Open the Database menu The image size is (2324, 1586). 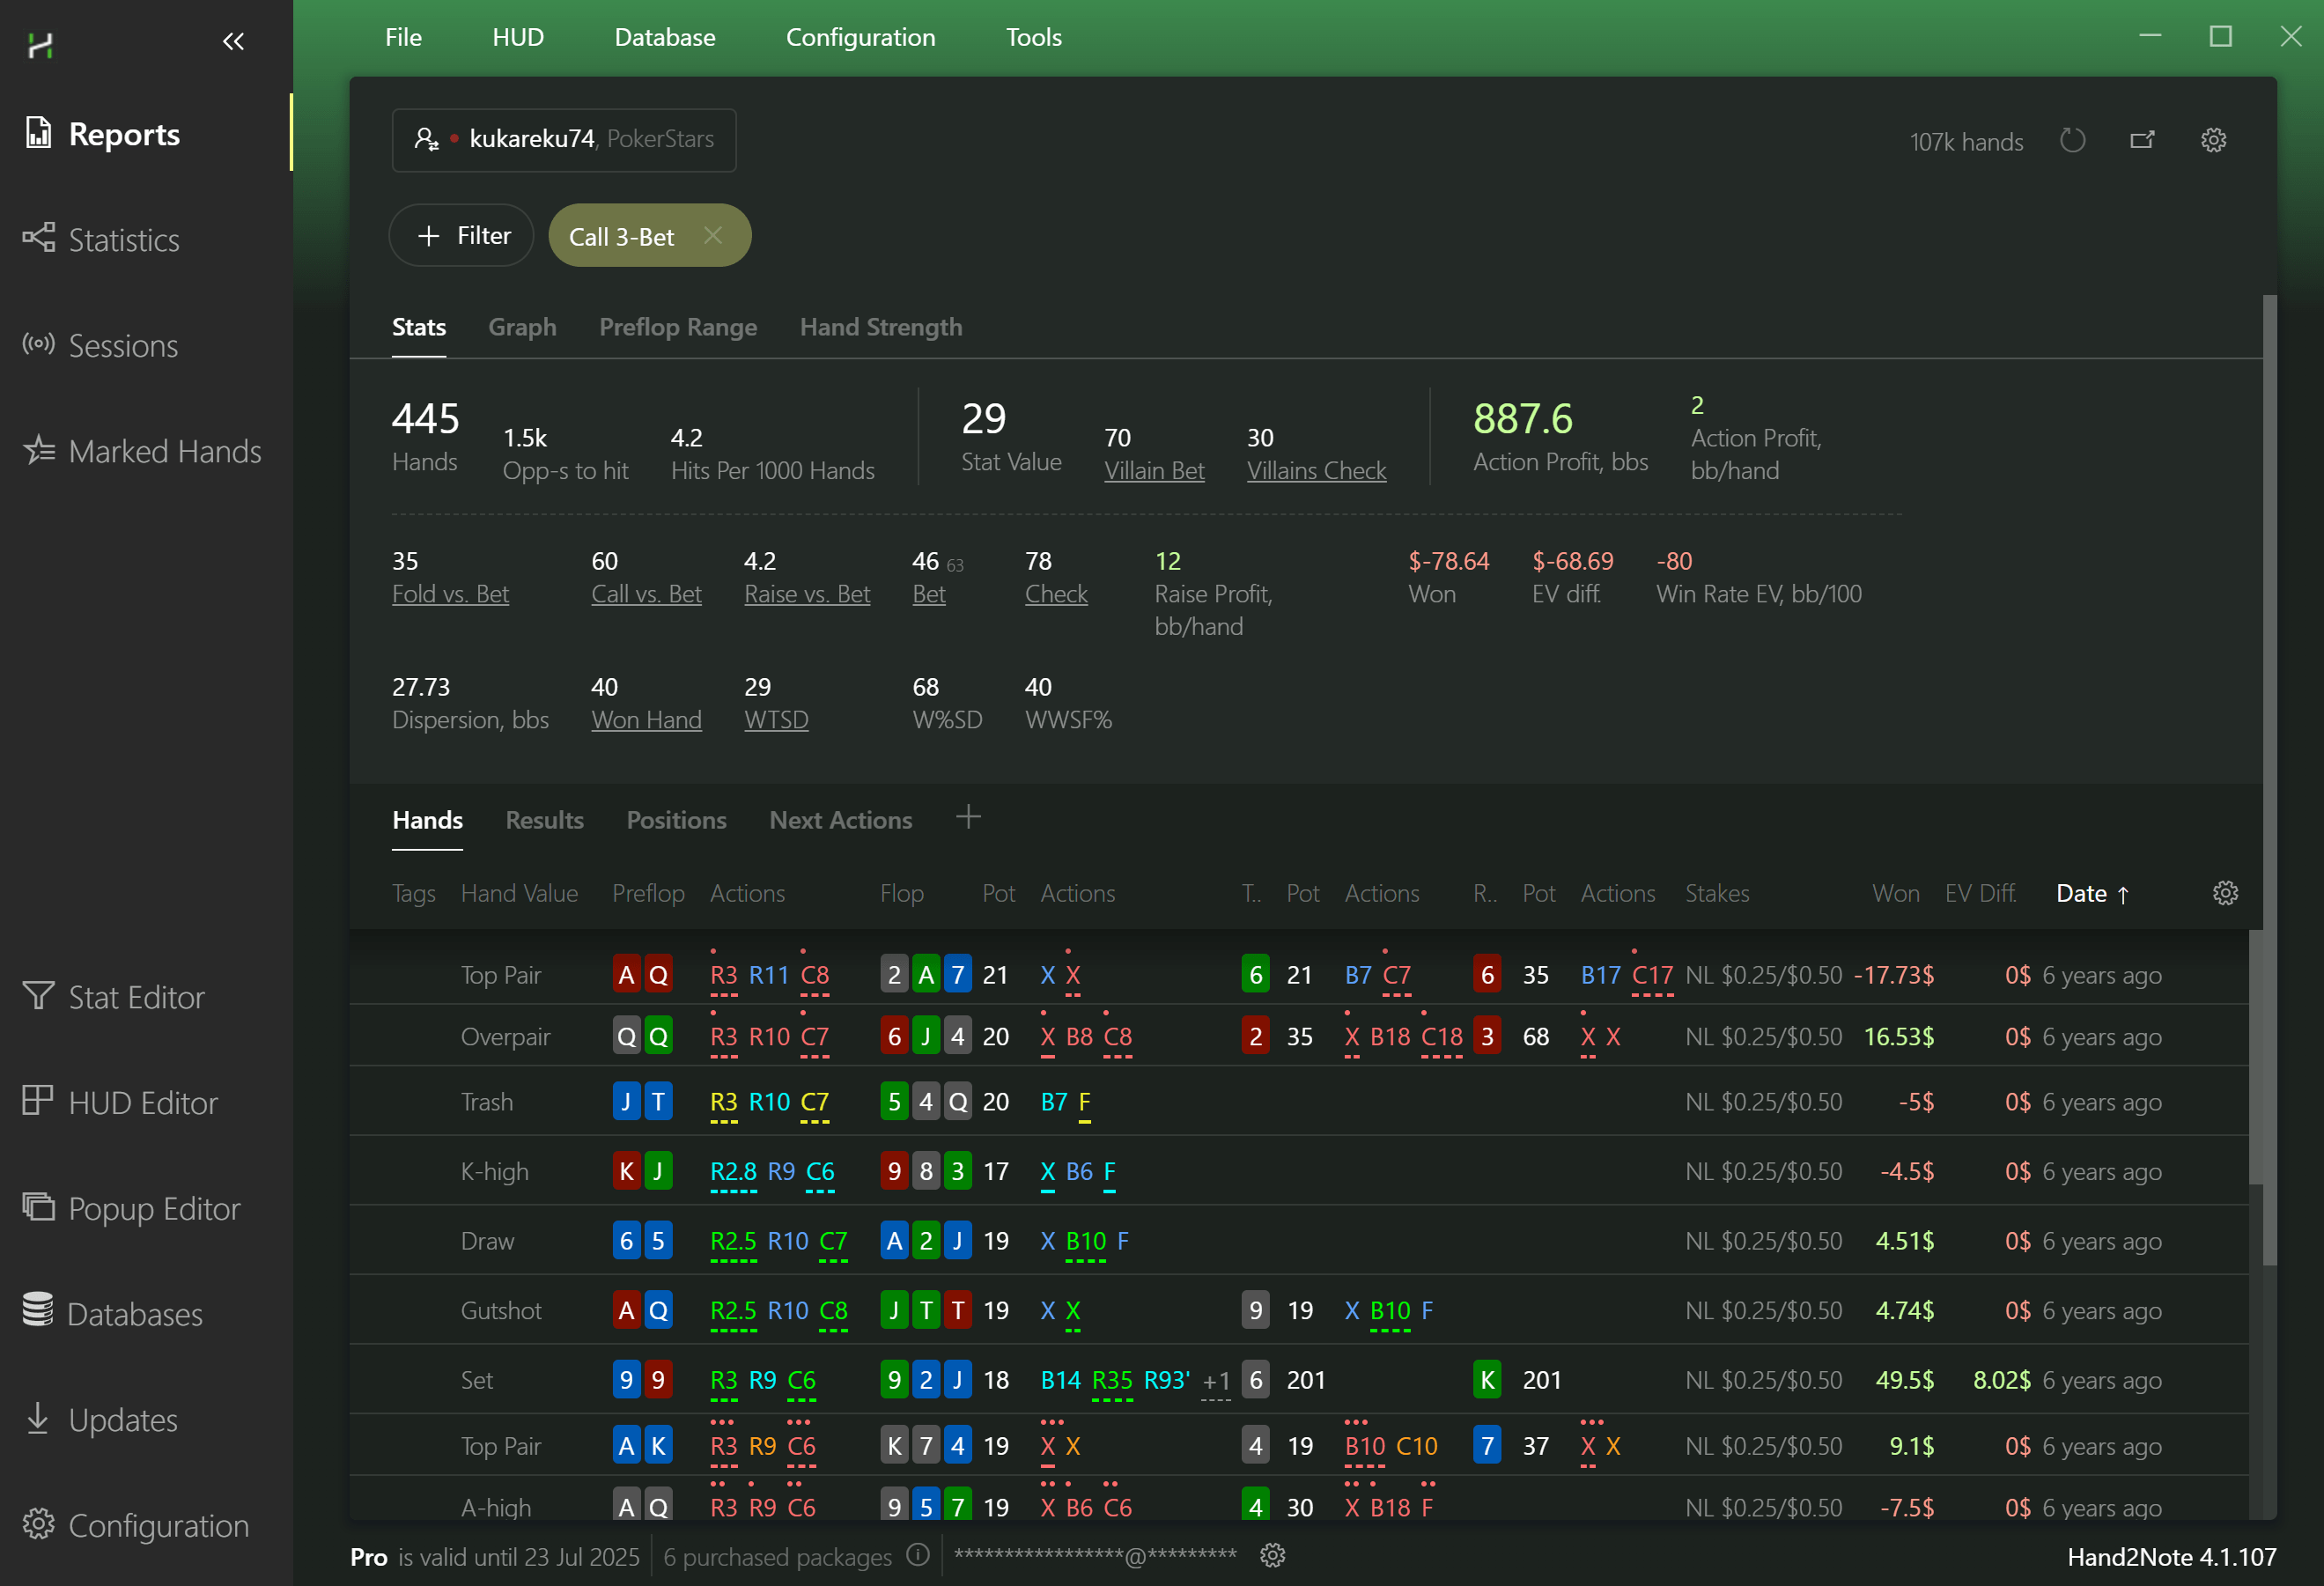tap(664, 37)
